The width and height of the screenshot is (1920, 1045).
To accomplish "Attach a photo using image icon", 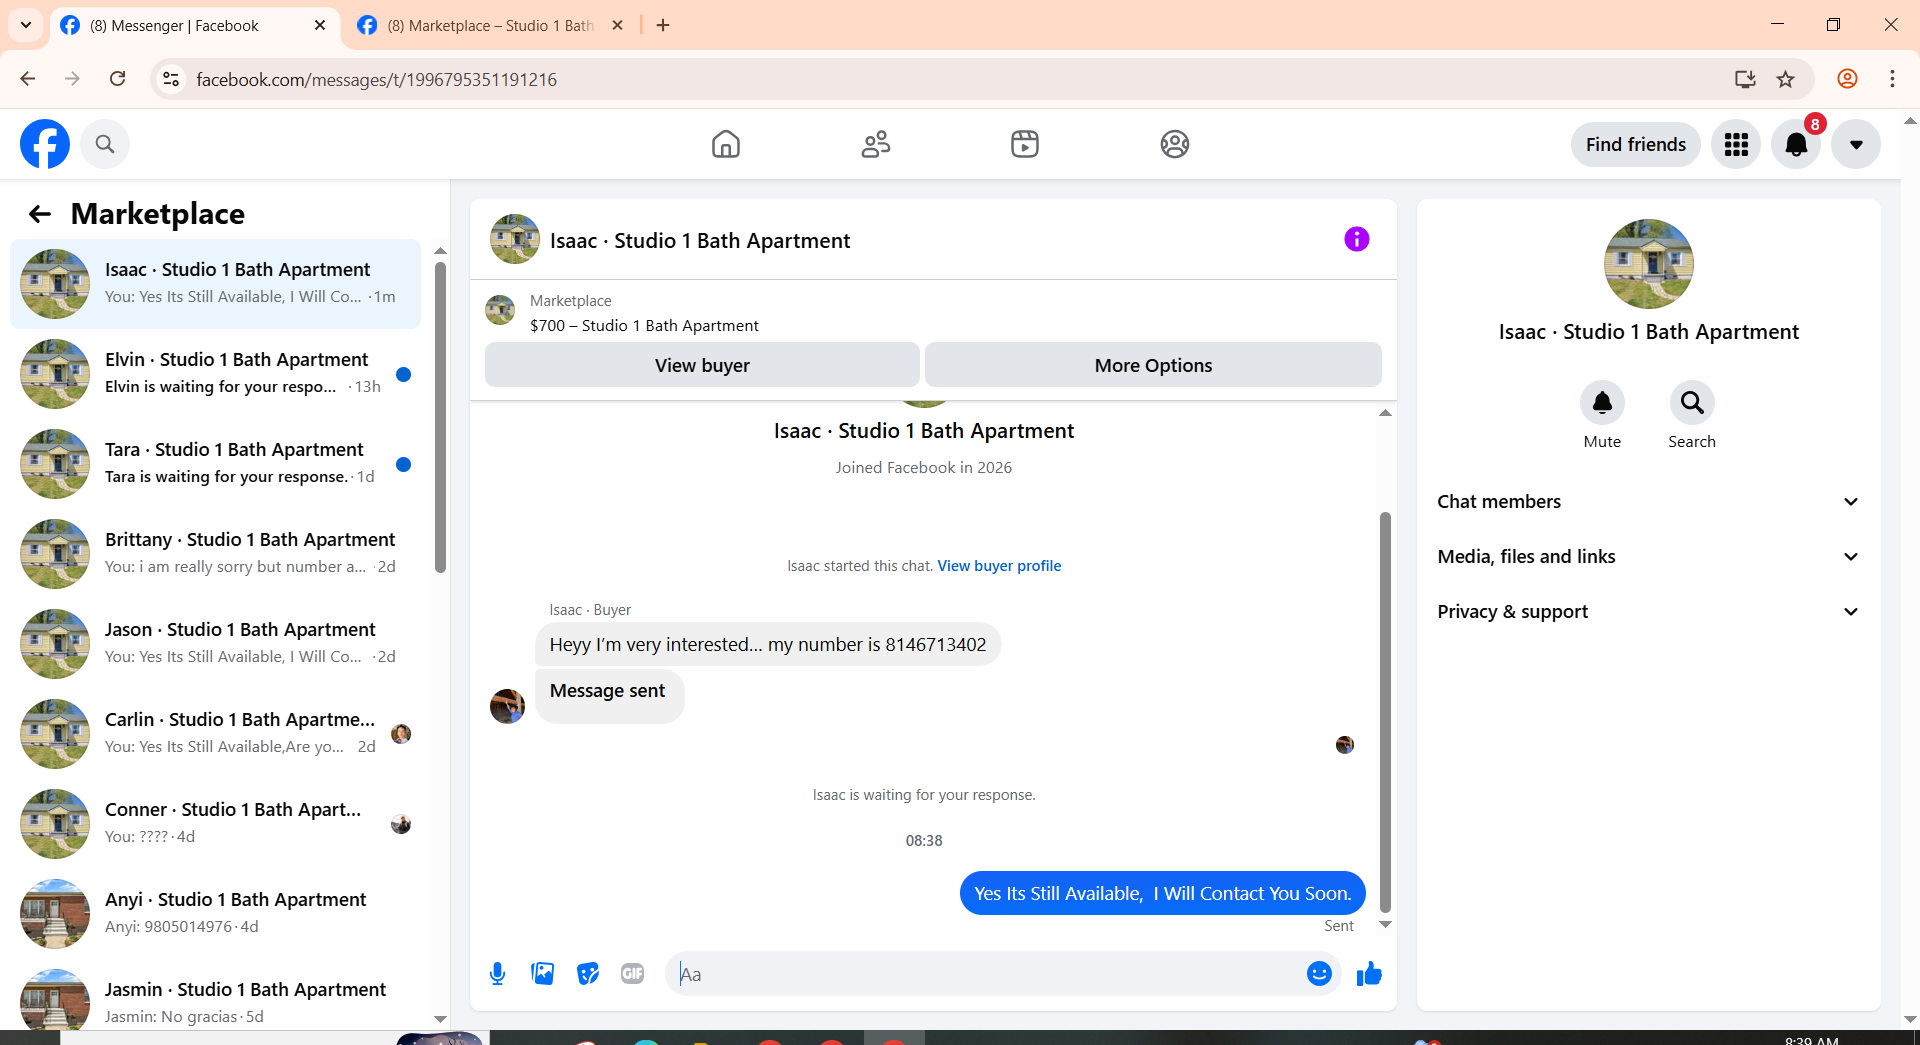I will pyautogui.click(x=543, y=974).
